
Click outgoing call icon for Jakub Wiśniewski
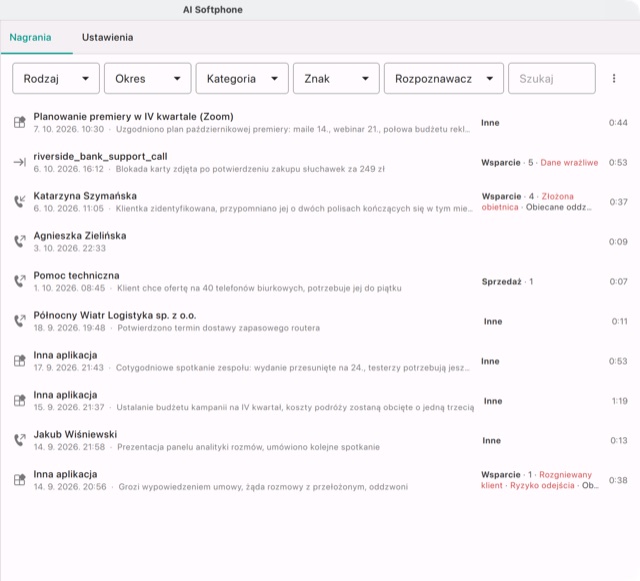pyautogui.click(x=20, y=440)
